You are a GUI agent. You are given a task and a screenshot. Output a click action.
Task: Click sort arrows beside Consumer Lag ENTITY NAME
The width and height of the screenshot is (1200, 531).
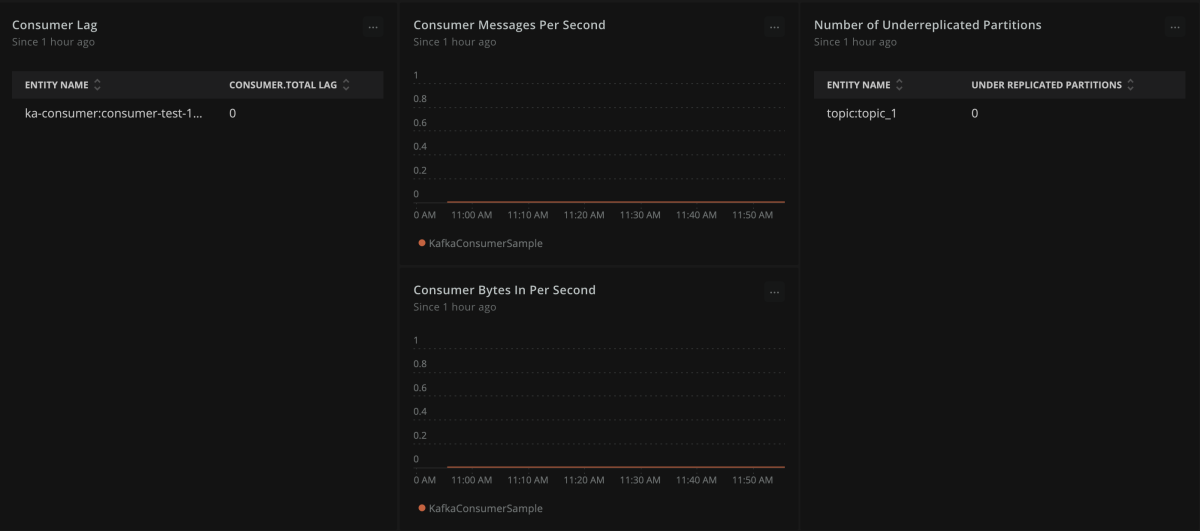pyautogui.click(x=97, y=85)
